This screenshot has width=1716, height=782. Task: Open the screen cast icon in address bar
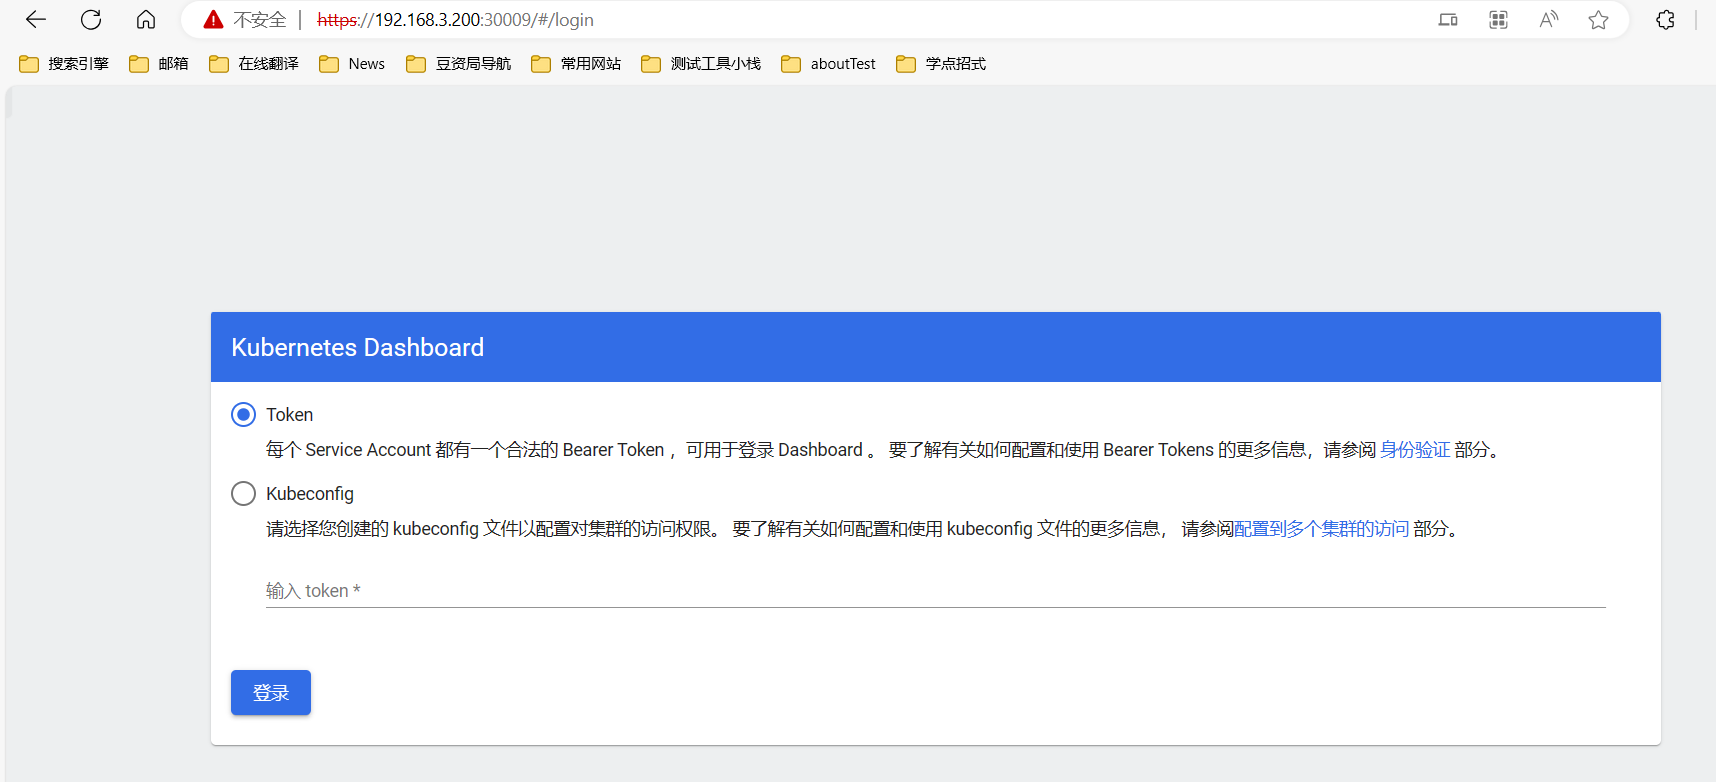pyautogui.click(x=1448, y=20)
